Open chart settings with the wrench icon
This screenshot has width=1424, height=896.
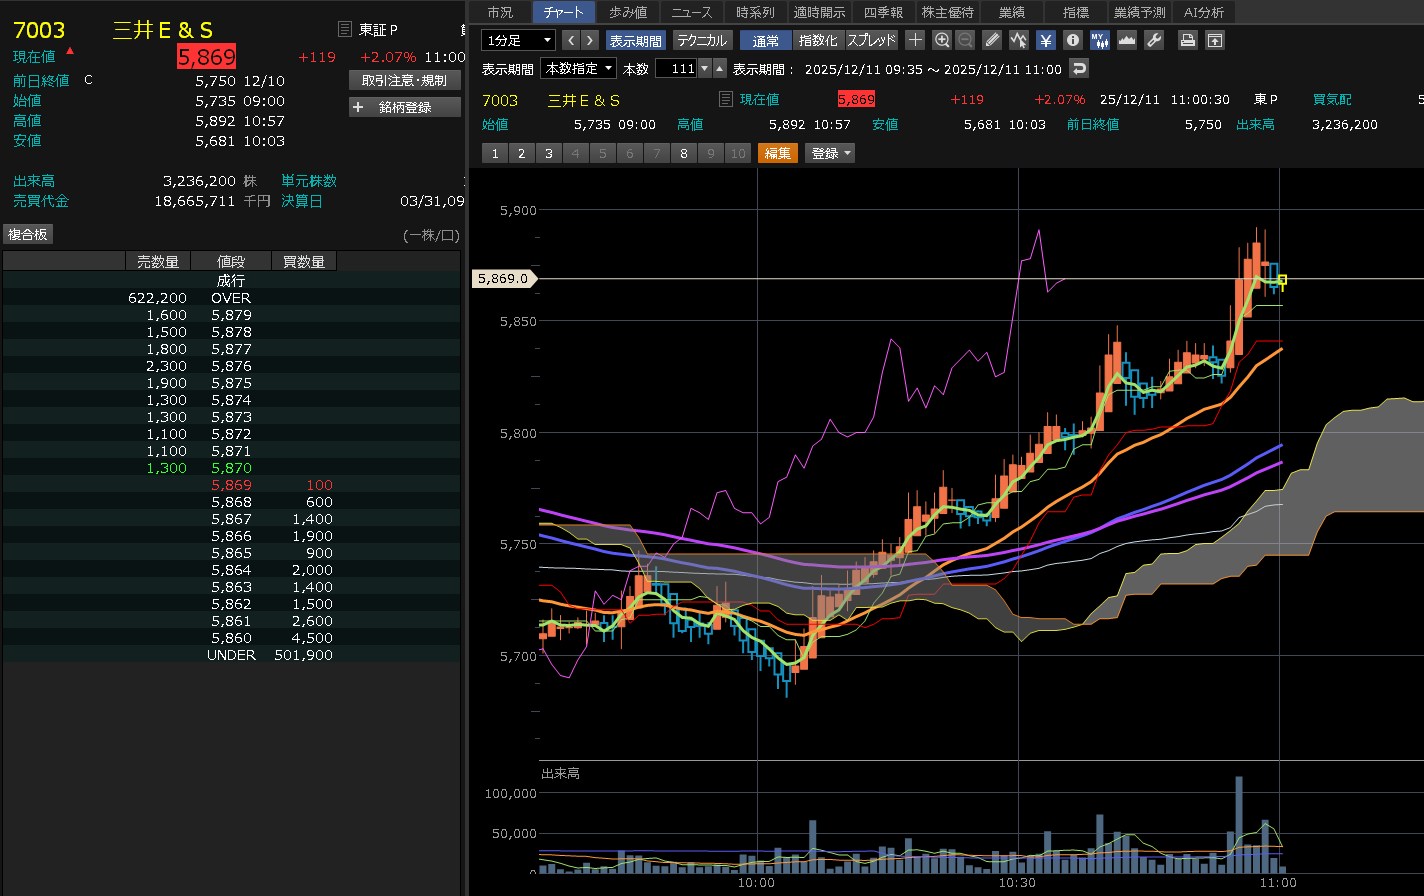click(x=1153, y=40)
